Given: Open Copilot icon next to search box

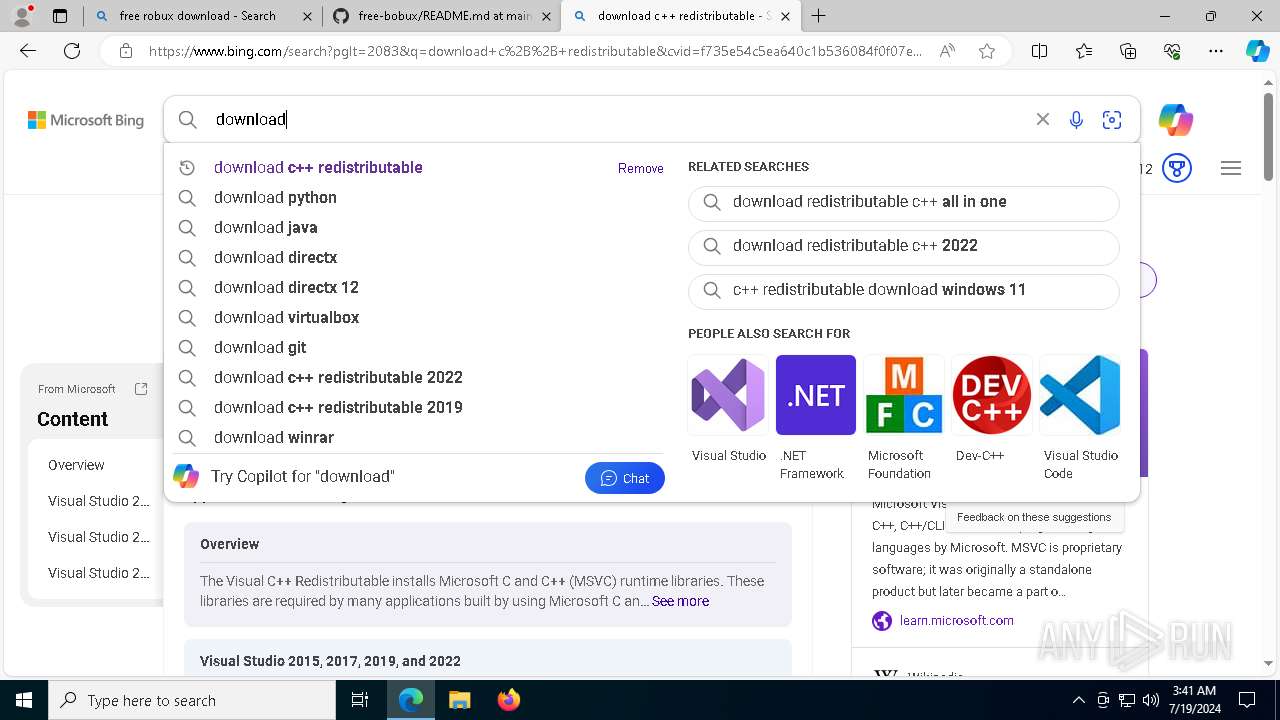Looking at the screenshot, I should point(1176,120).
